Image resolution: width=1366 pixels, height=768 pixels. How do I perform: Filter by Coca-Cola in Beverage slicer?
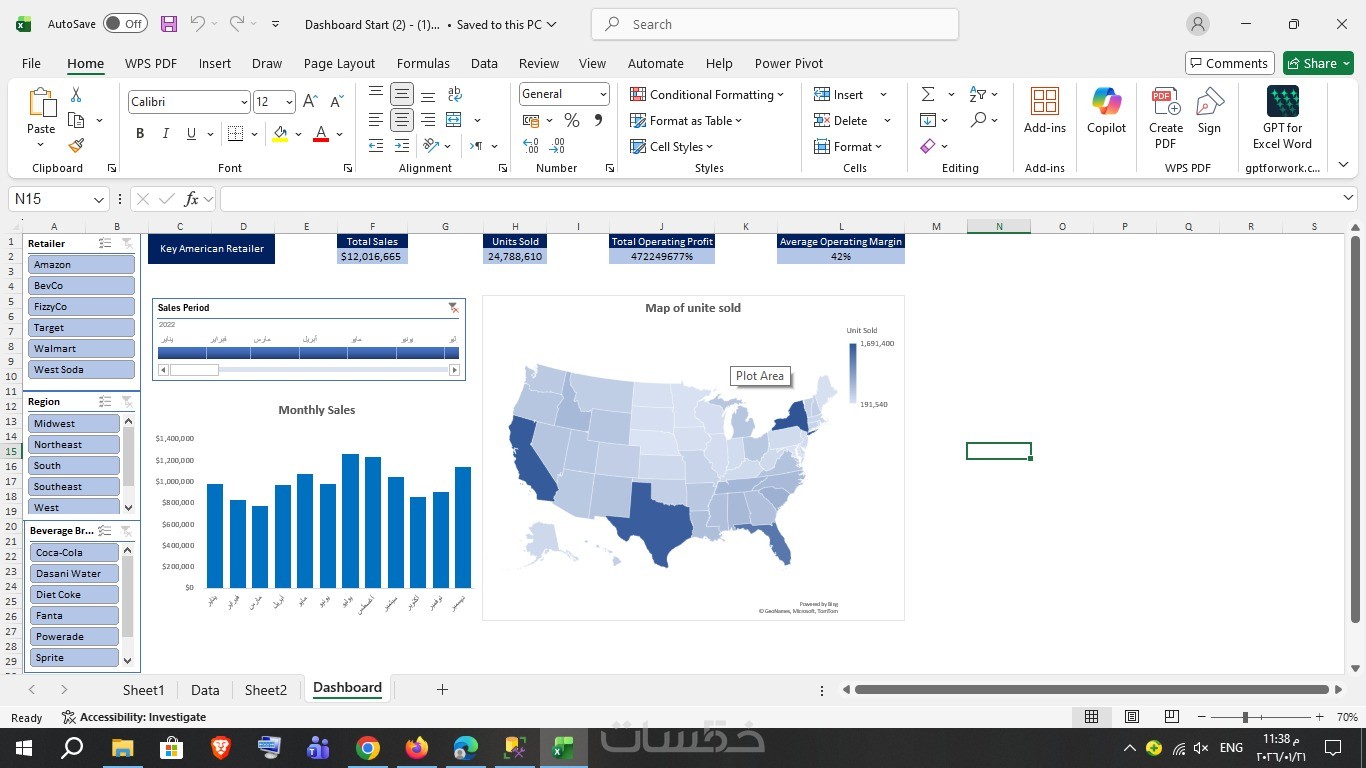point(74,553)
